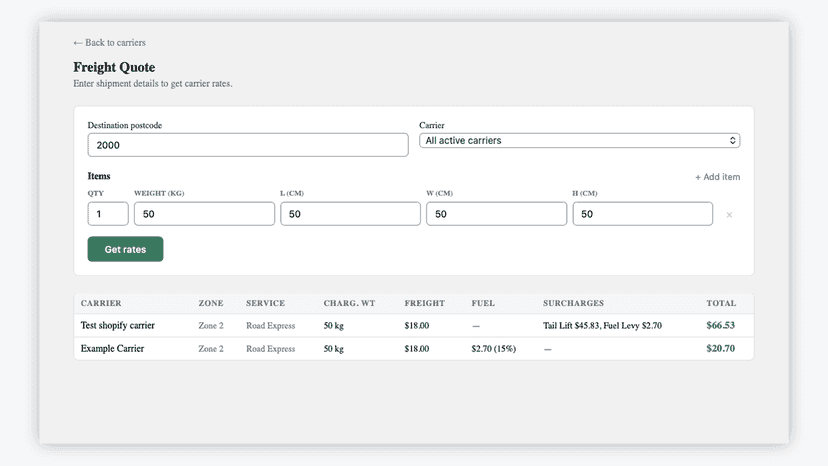Open the All active carriers dropdown
Image resolution: width=828 pixels, height=466 pixels.
579,141
